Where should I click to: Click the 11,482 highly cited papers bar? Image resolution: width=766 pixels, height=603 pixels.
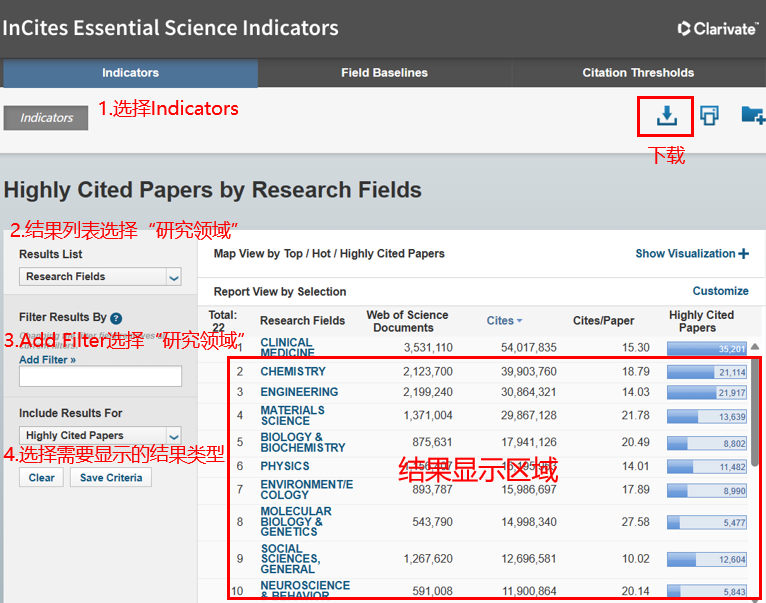click(x=706, y=467)
